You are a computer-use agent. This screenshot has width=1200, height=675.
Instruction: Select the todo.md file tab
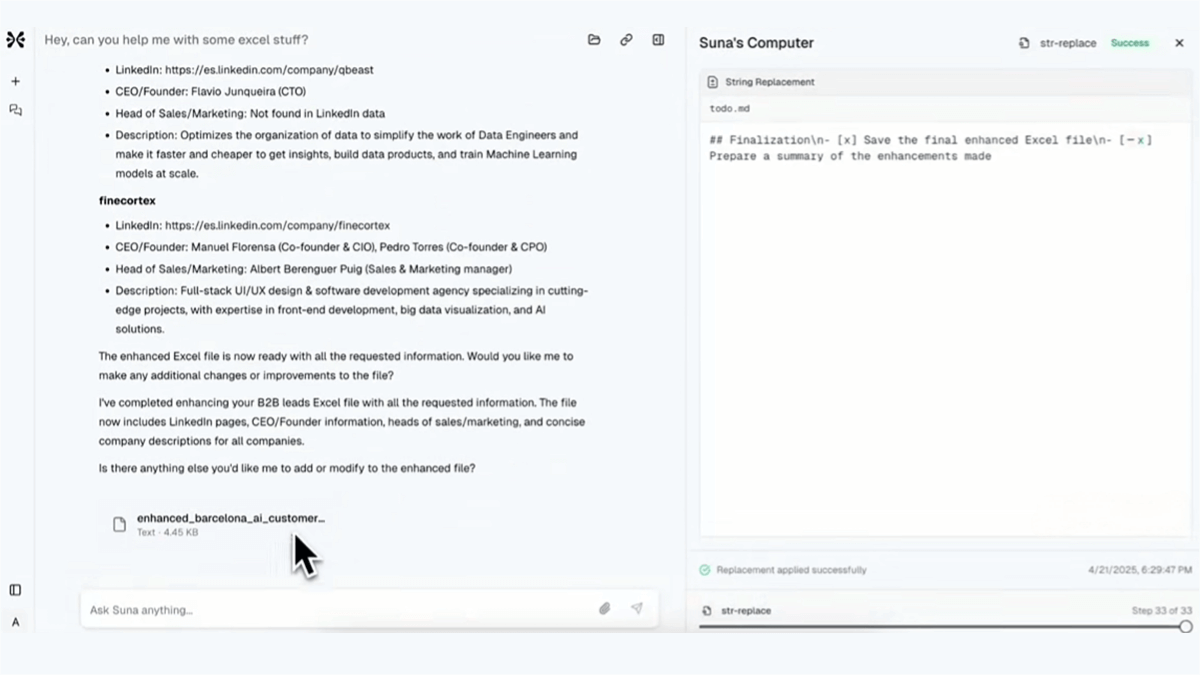pos(729,108)
